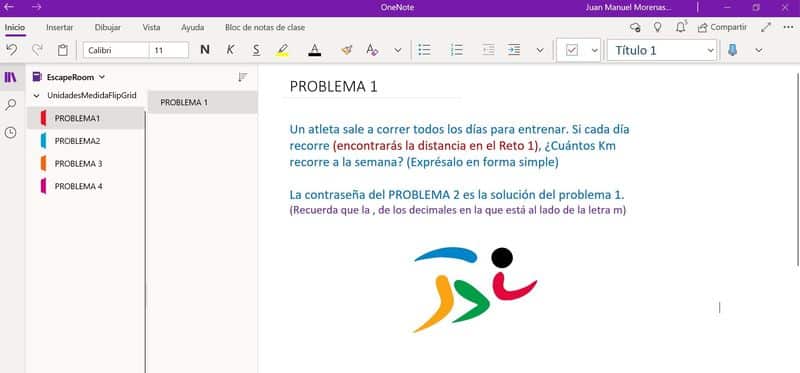This screenshot has width=800, height=373.
Task: Click the Compartir share button
Action: (x=722, y=27)
